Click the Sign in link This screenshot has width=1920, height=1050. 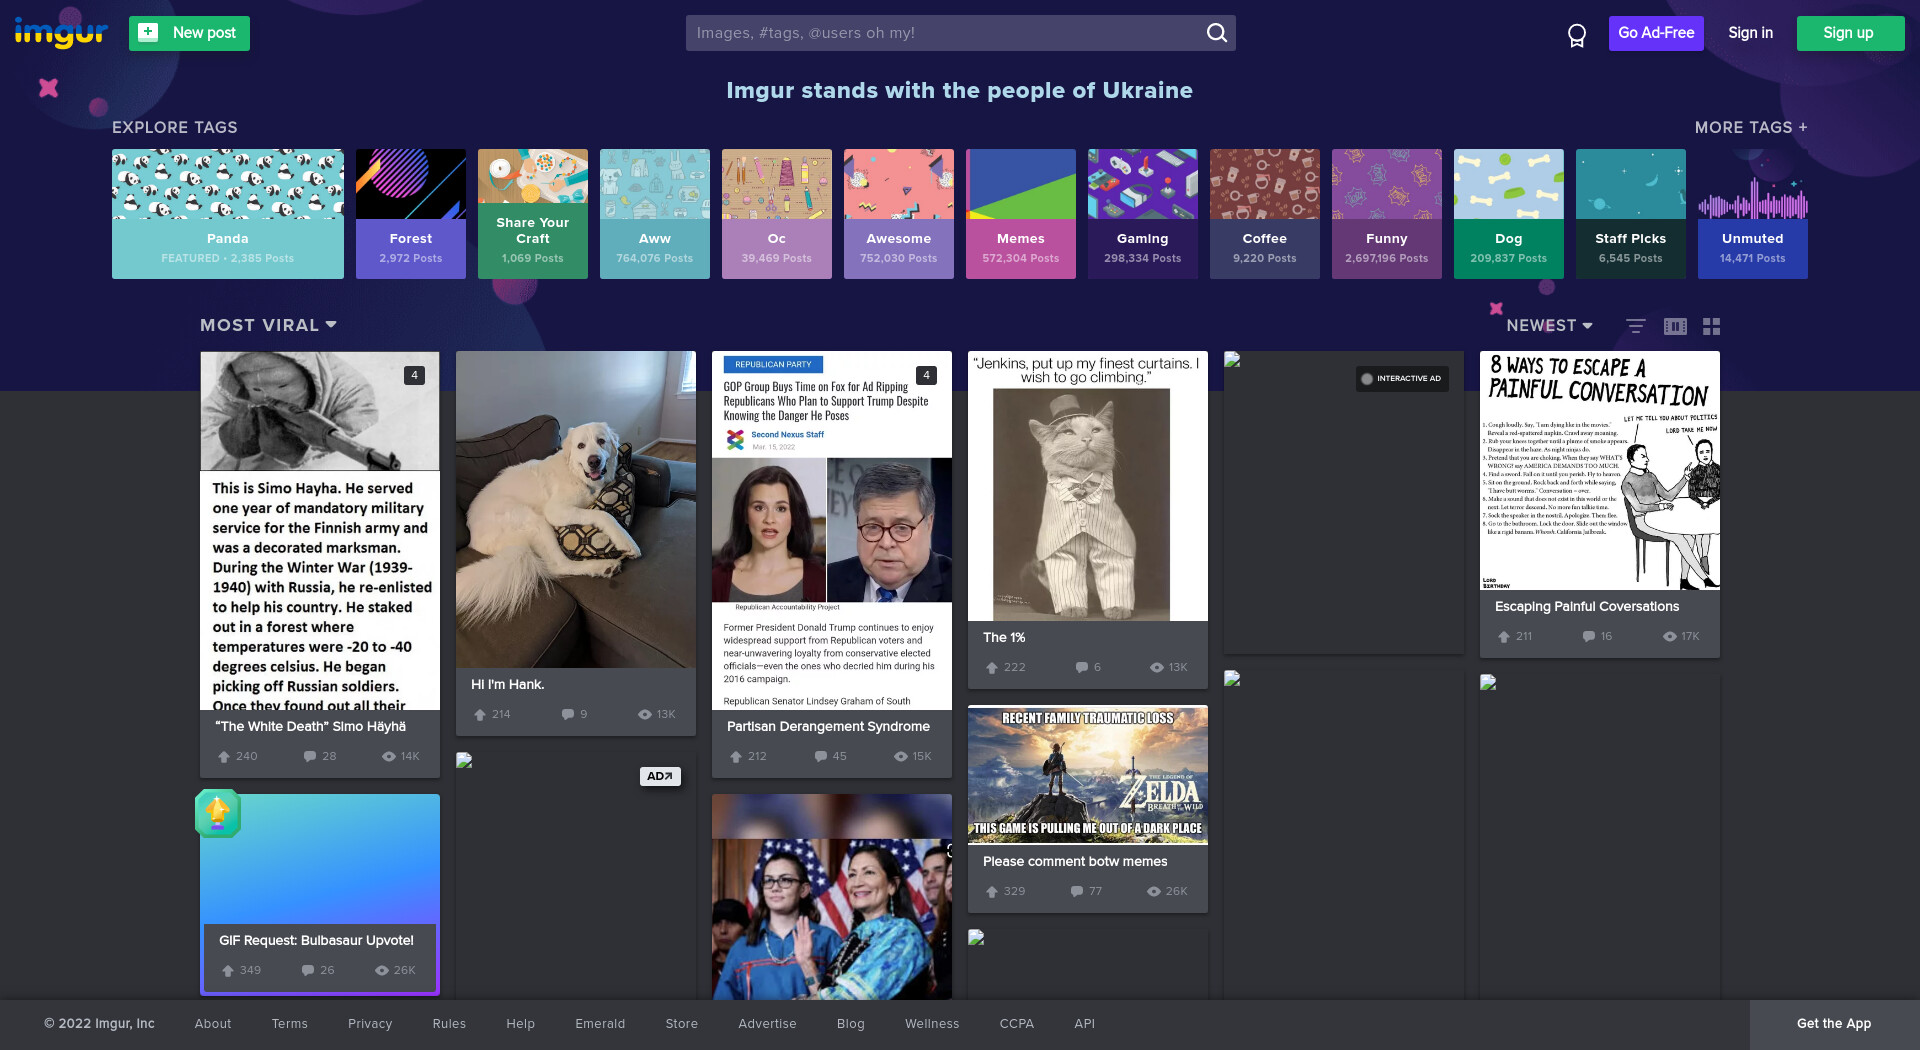tap(1750, 33)
